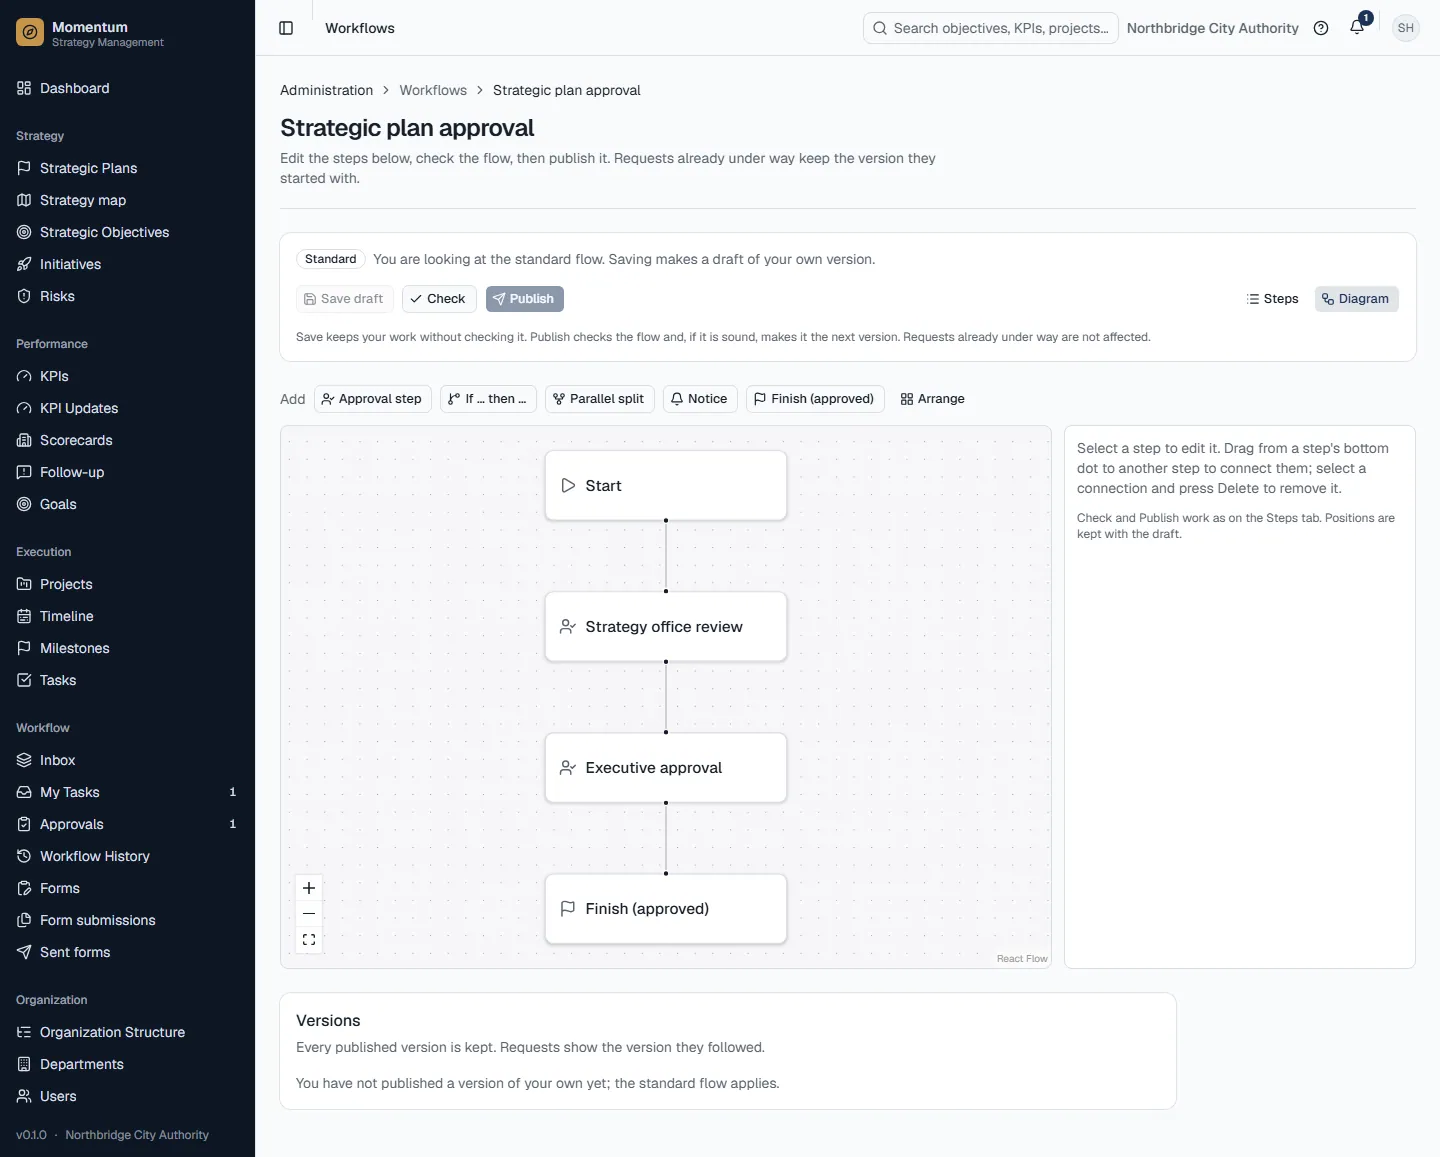1440x1157 pixels.
Task: Add an If ... then branch
Action: pos(488,399)
